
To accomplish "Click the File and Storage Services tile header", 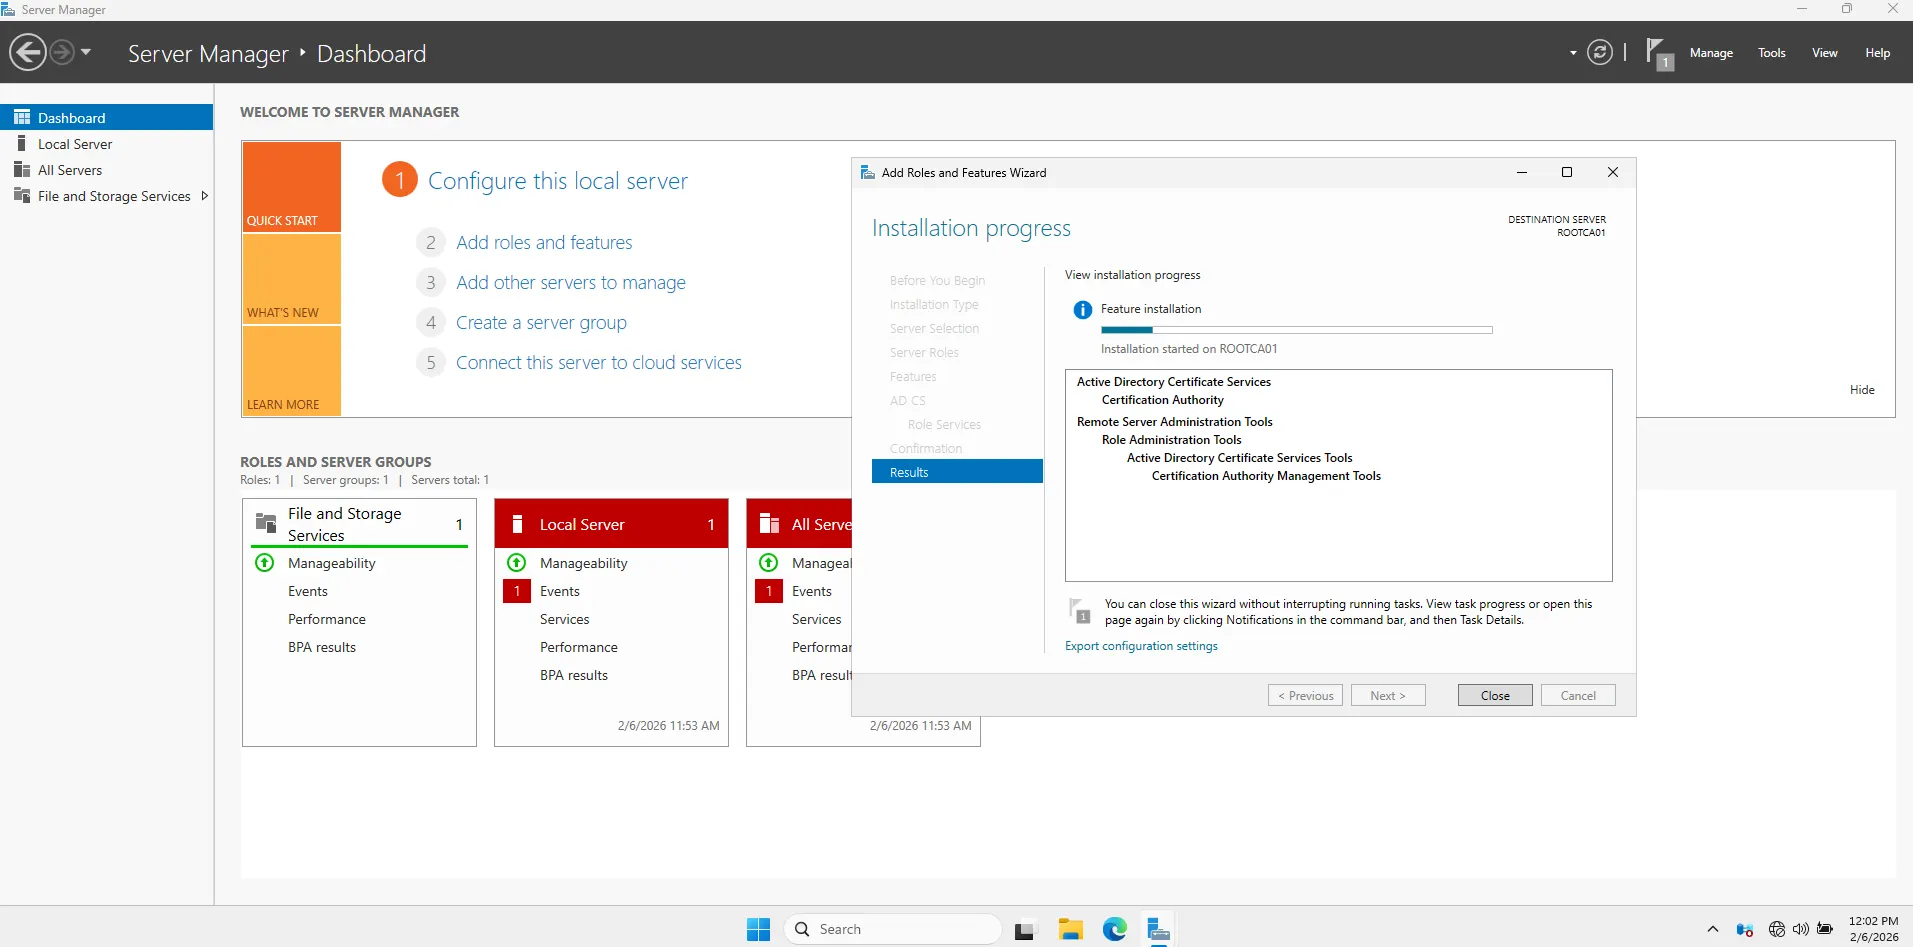I will [x=360, y=524].
